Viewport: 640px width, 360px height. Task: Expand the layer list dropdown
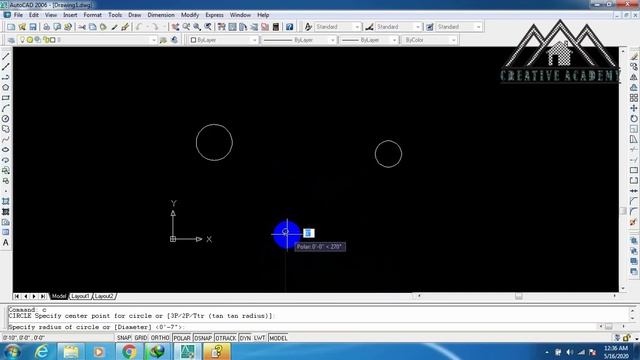click(153, 40)
